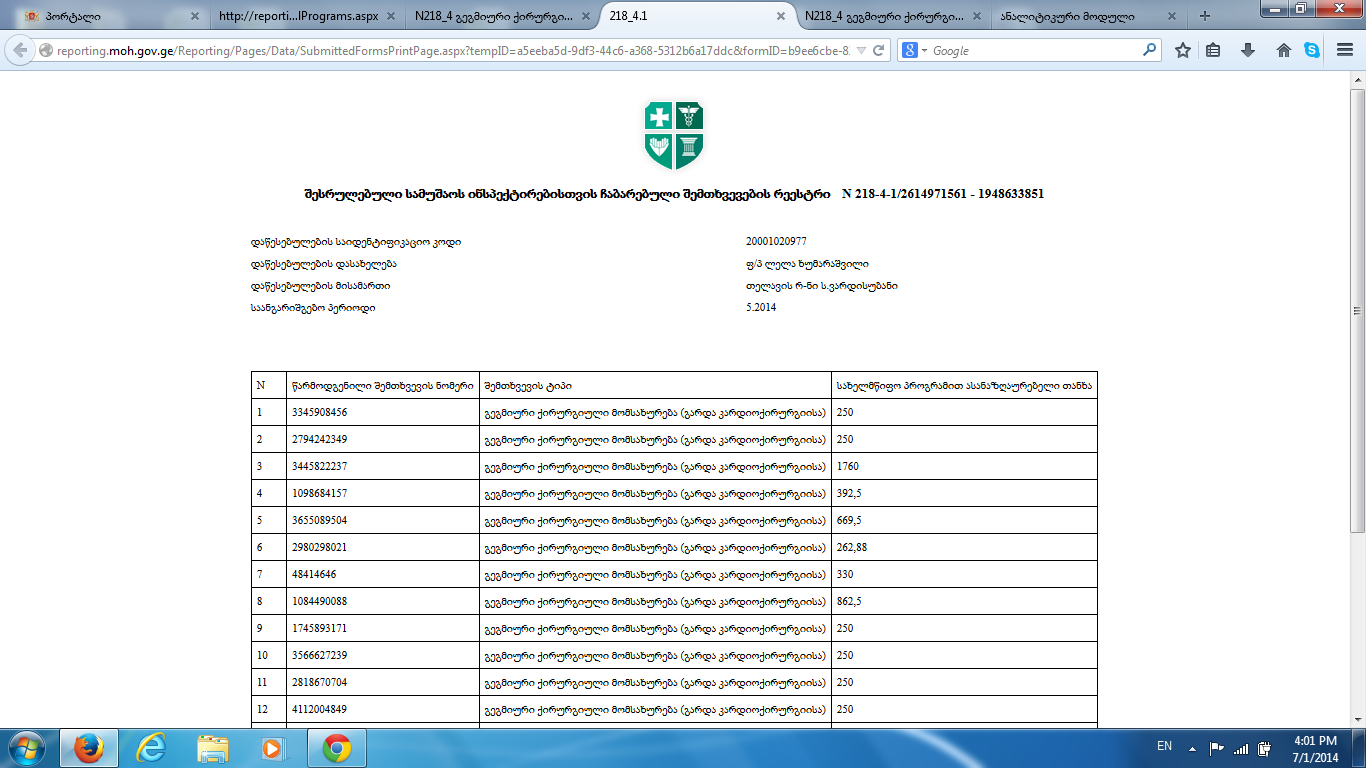Click the browser back arrow button
Viewport: 1366px width, 768px height.
(x=20, y=51)
